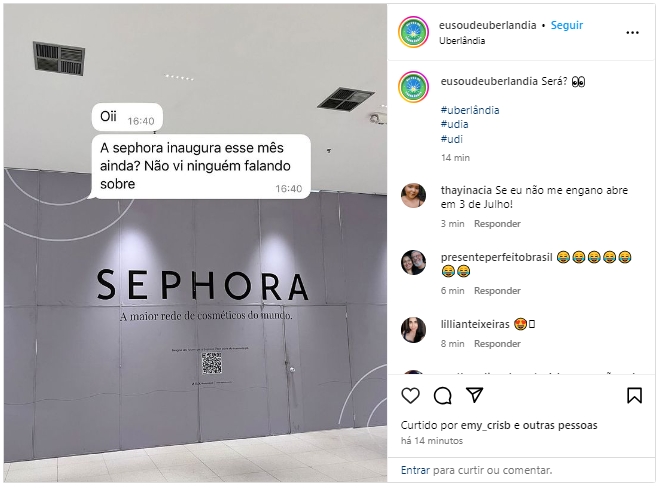This screenshot has width=661, height=490.
Task: Click the Sephora storefront post image
Action: [195, 243]
